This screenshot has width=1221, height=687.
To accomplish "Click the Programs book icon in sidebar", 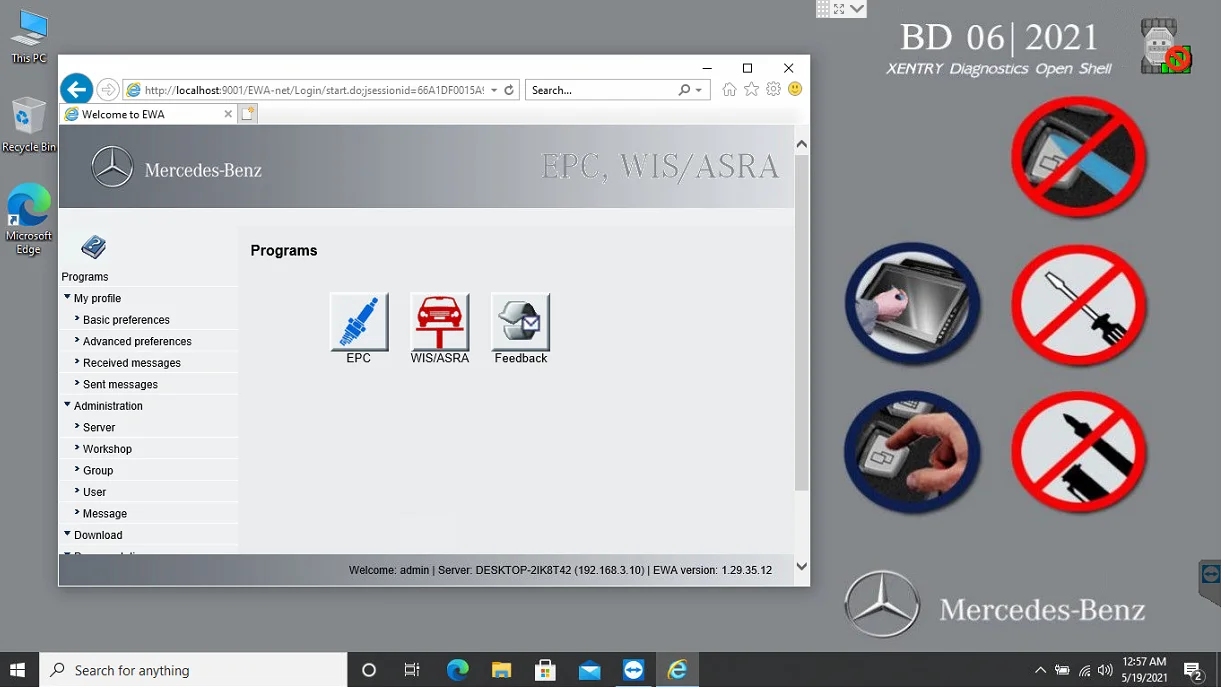I will click(94, 247).
